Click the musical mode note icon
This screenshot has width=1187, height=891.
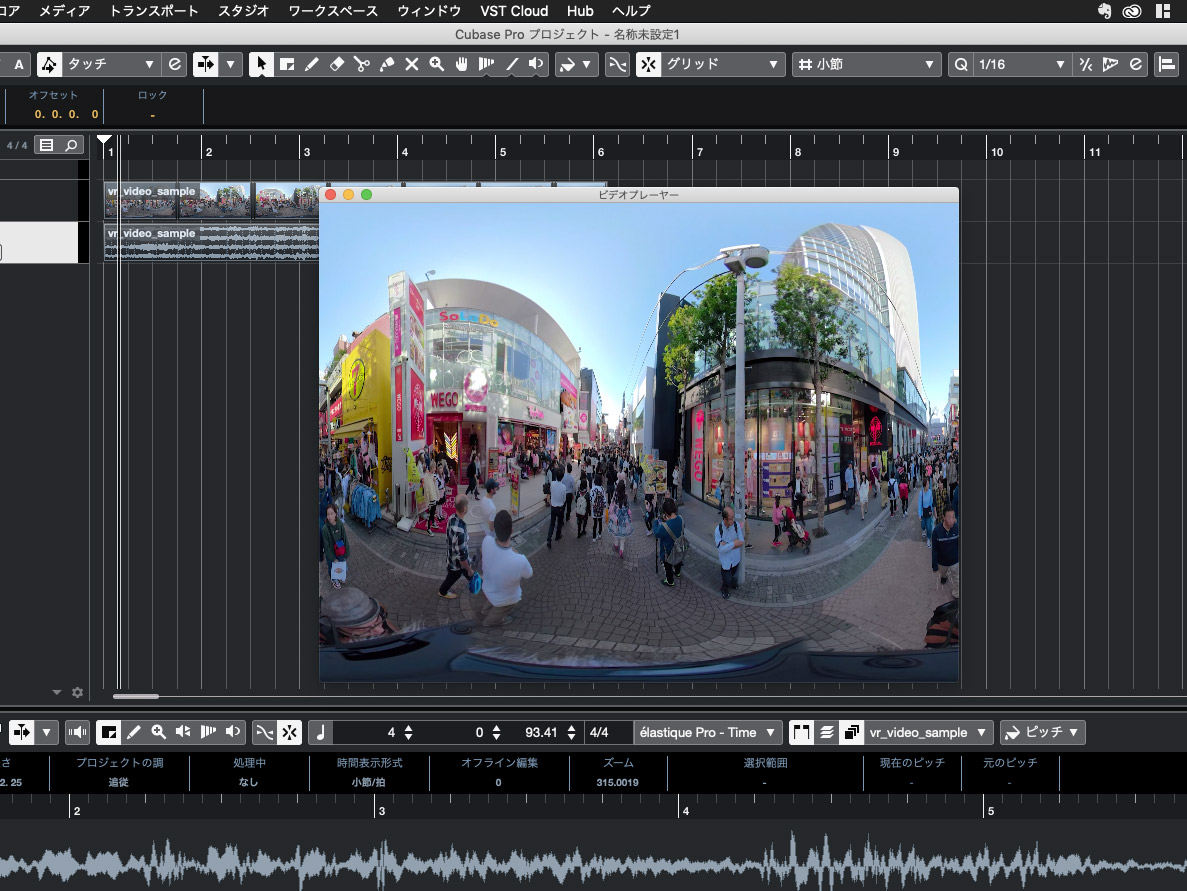(x=320, y=732)
